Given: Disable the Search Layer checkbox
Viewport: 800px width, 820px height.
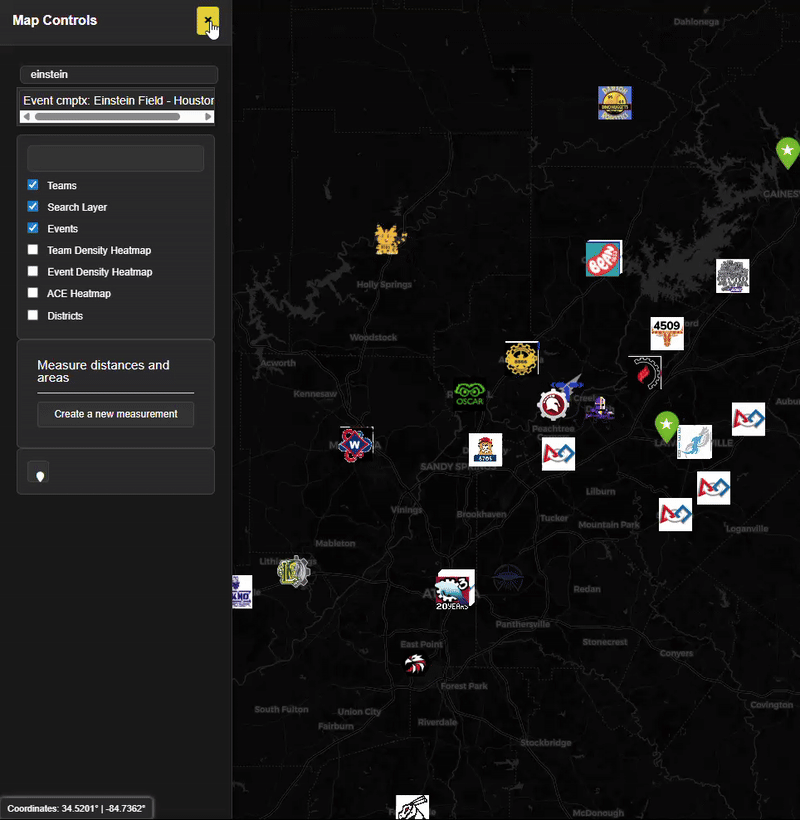Looking at the screenshot, I should click(33, 207).
